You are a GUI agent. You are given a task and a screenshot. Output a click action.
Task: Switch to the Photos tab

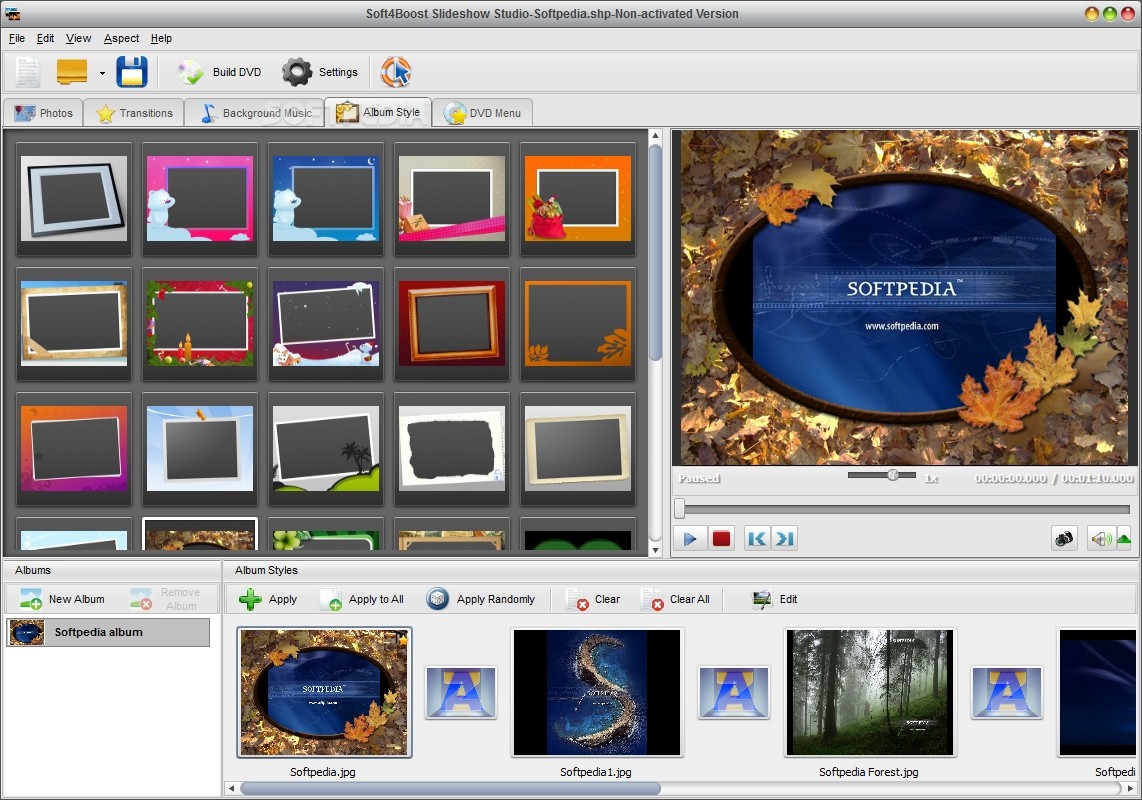tap(44, 113)
